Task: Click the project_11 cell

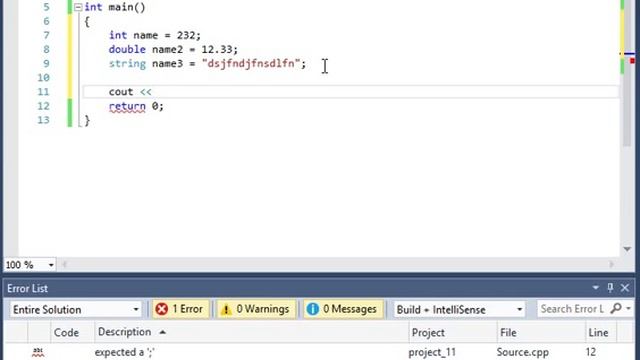Action: click(x=432, y=352)
